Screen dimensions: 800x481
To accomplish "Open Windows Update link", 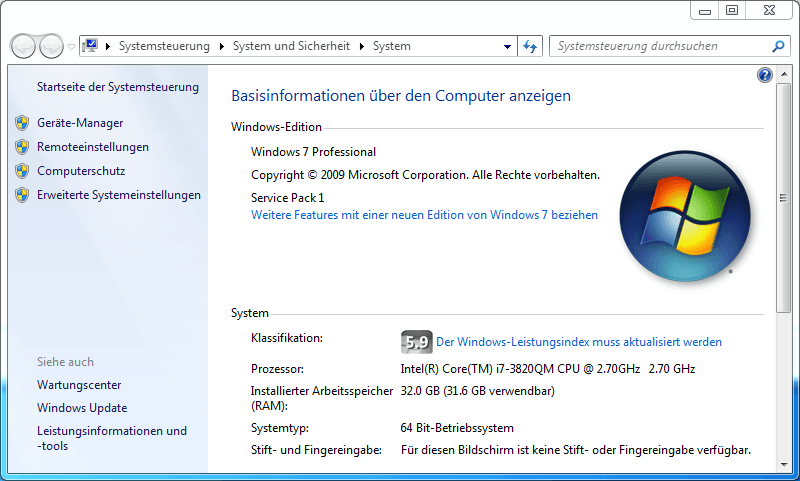I will [82, 408].
